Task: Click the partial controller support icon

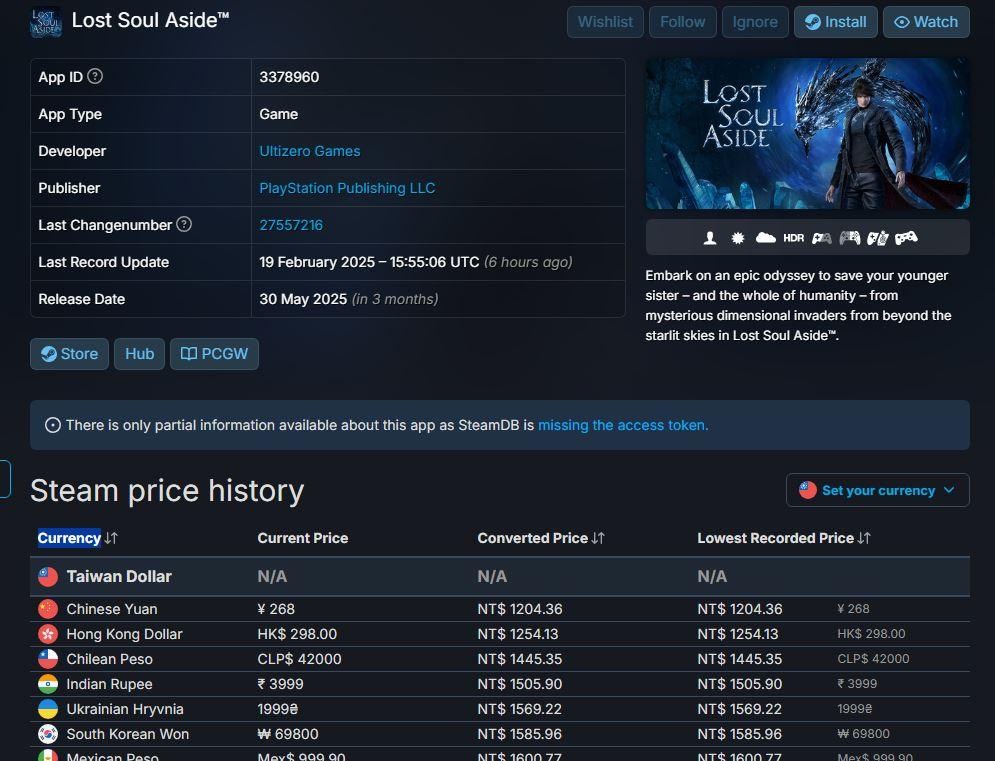Action: (822, 238)
